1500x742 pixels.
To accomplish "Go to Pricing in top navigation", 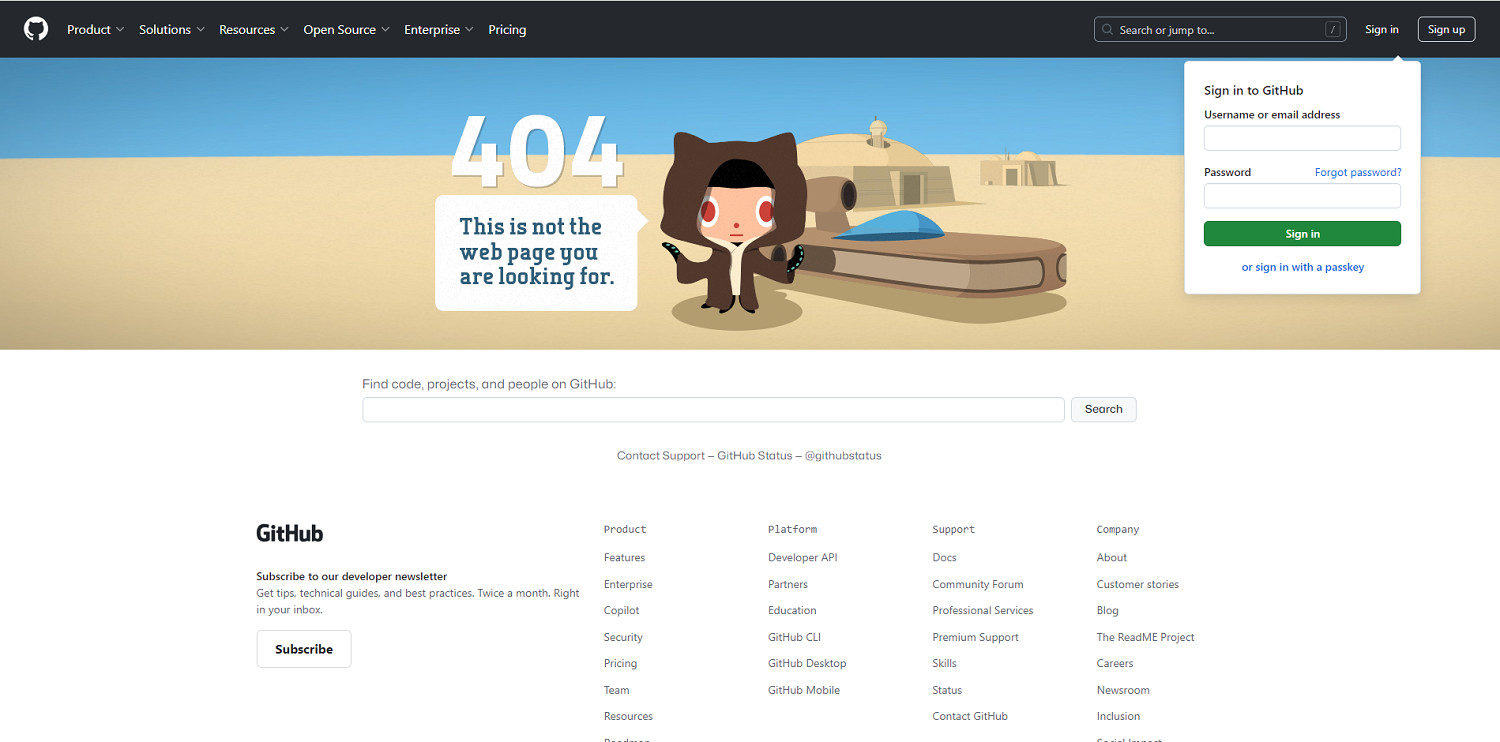I will [507, 30].
